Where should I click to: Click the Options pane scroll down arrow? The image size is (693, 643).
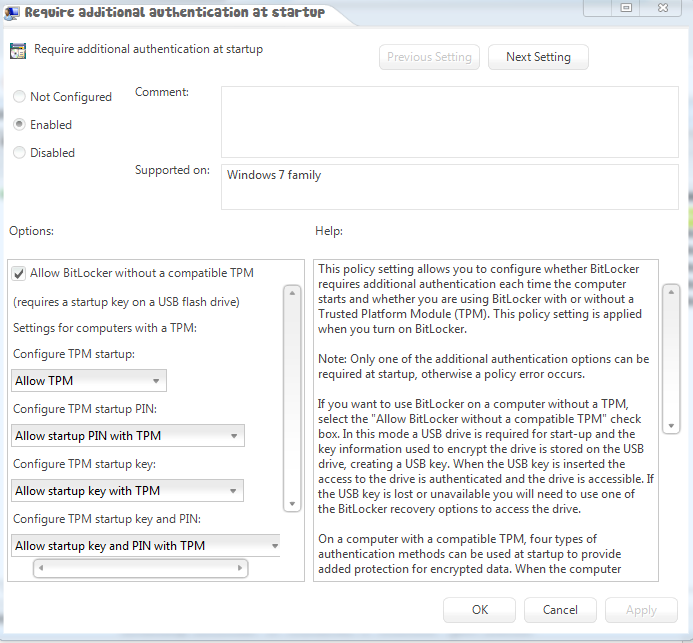(x=292, y=504)
